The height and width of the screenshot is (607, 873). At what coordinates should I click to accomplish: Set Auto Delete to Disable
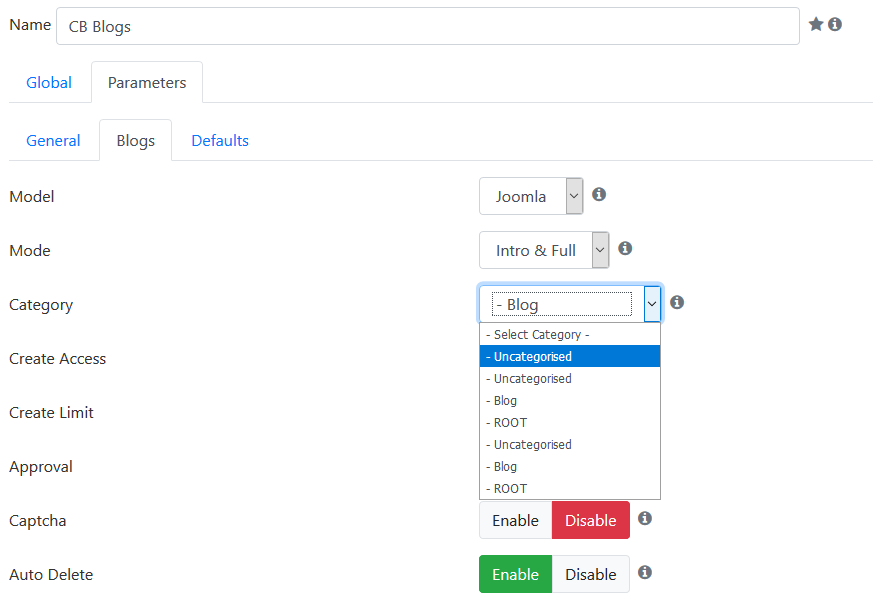coord(591,574)
